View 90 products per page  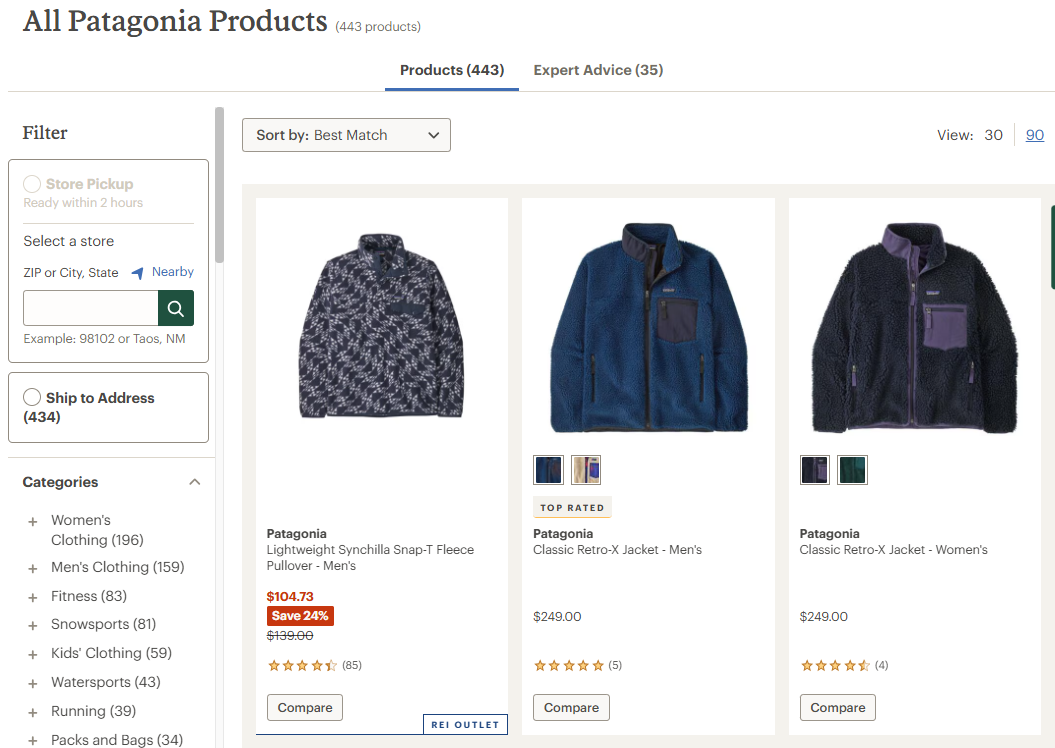[1035, 135]
